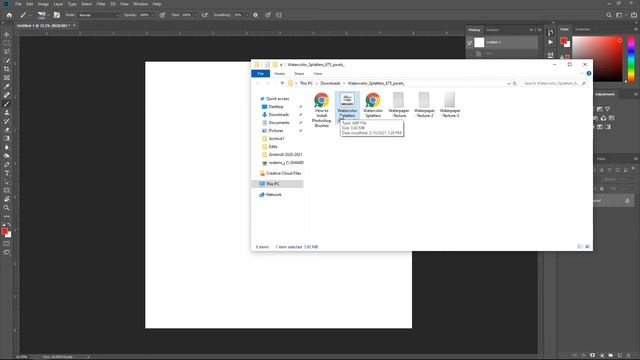Open the Image menu in Photoshop
640x360 pixels.
[x=43, y=4]
